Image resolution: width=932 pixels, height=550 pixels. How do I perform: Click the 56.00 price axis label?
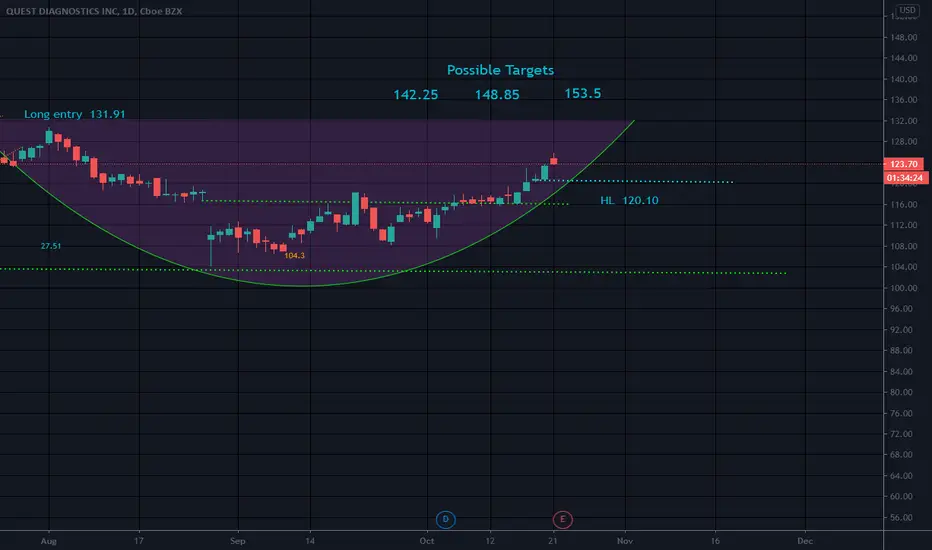tap(903, 517)
